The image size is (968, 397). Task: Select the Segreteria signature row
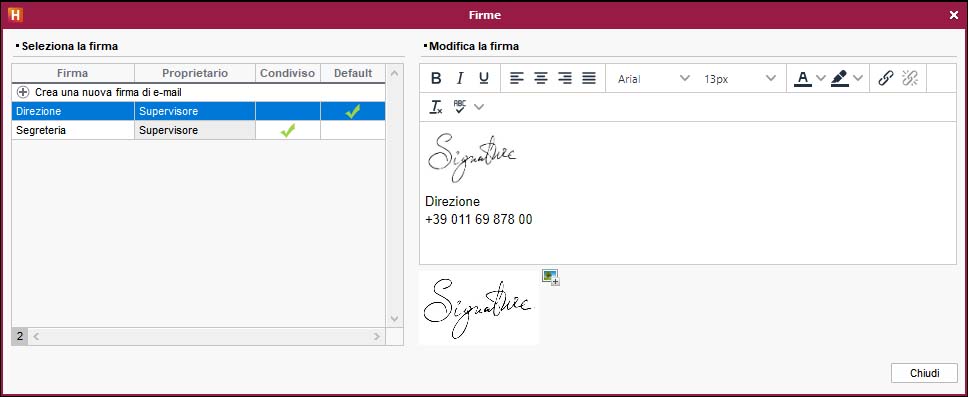coord(198,130)
